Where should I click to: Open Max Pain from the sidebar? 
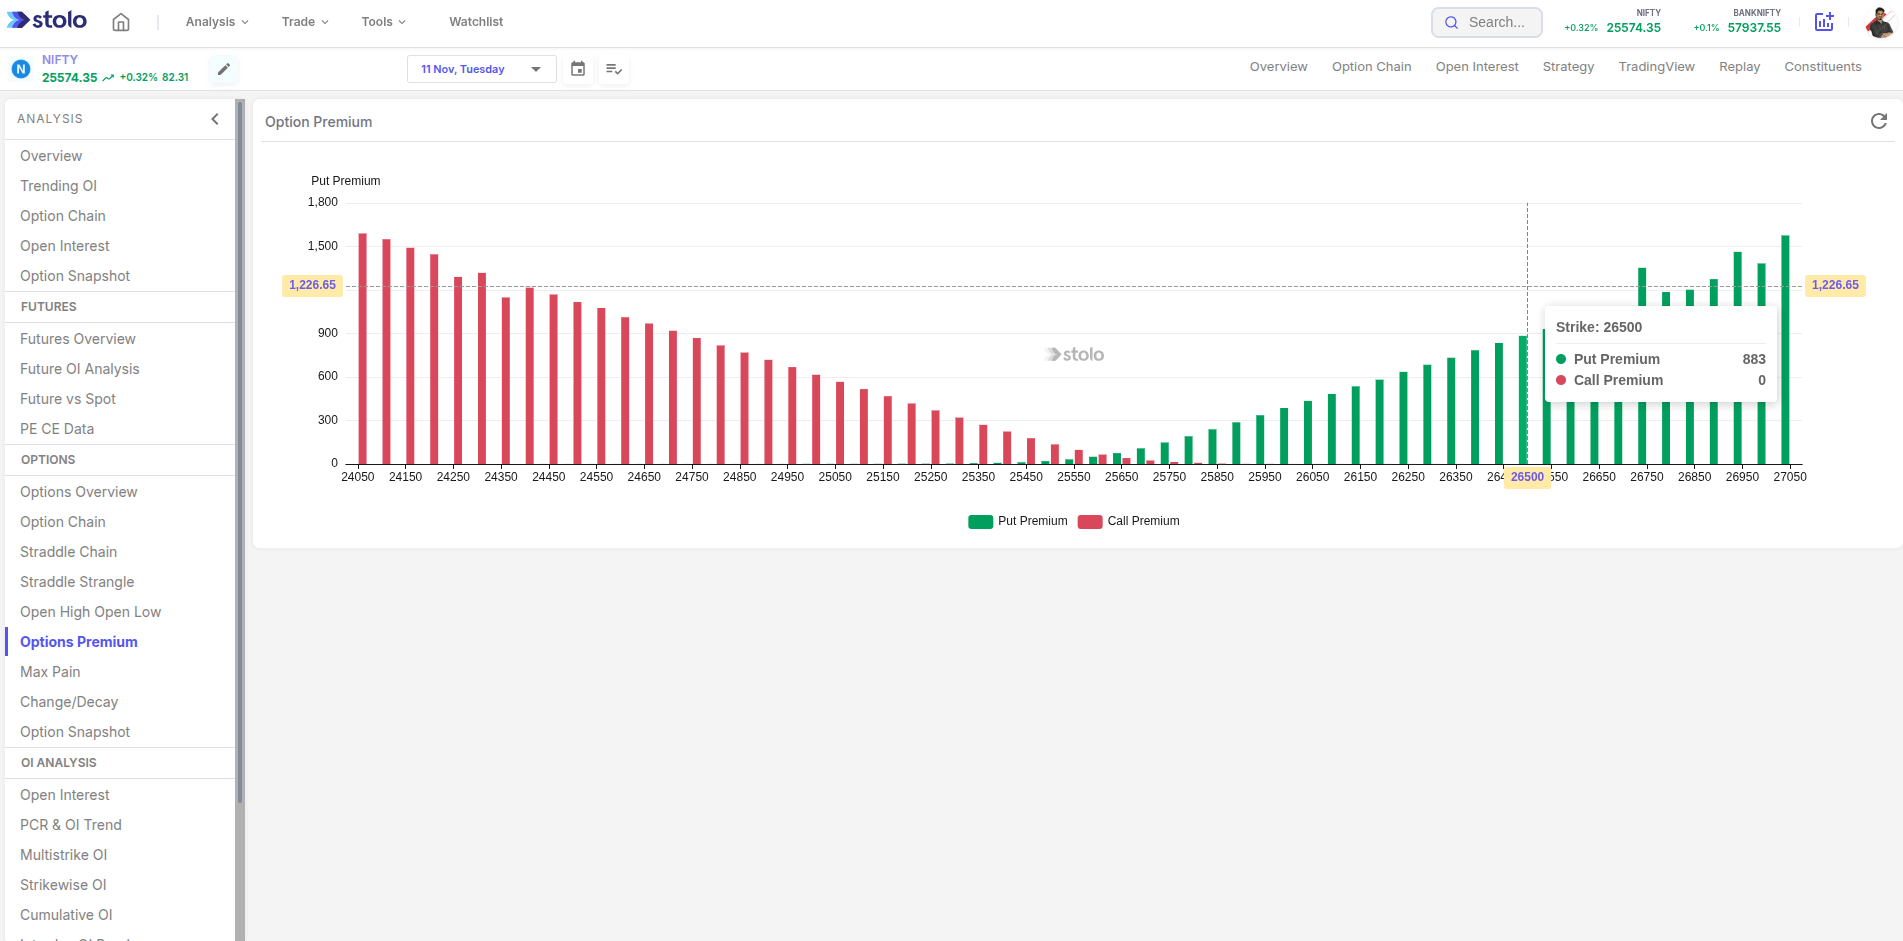coord(49,671)
